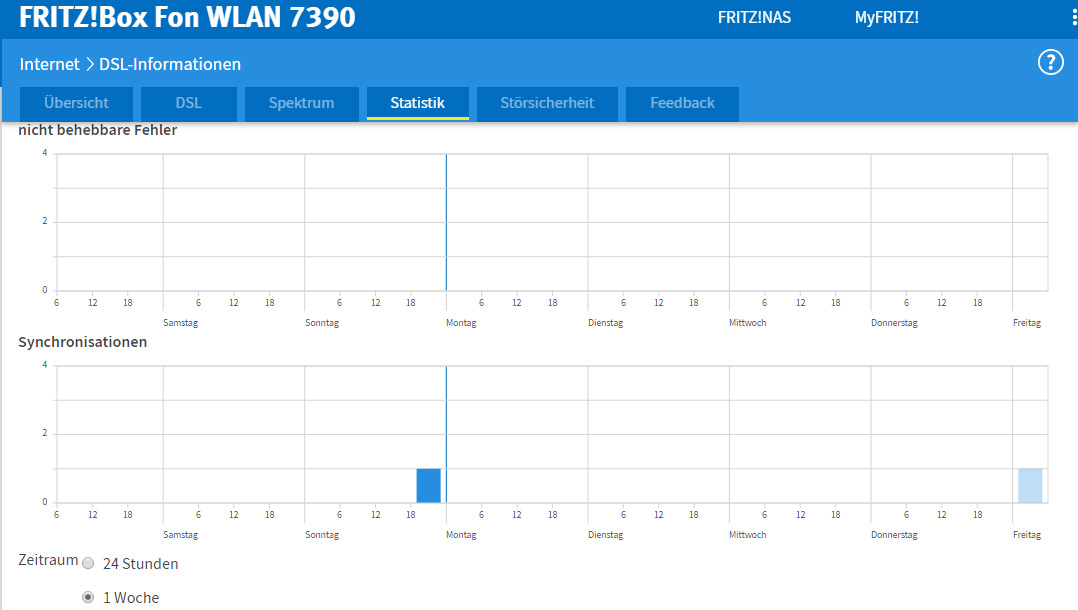
Task: Click the DSL-Informationen breadcrumb text
Action: point(170,64)
